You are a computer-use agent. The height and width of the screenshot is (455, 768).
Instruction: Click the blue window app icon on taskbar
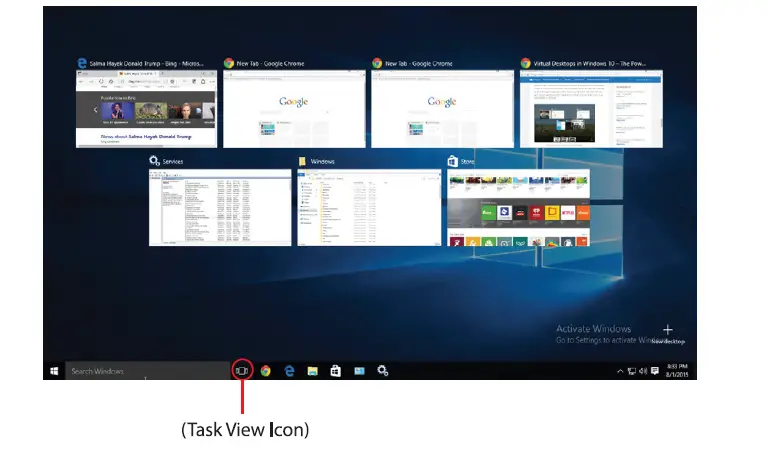[x=359, y=371]
